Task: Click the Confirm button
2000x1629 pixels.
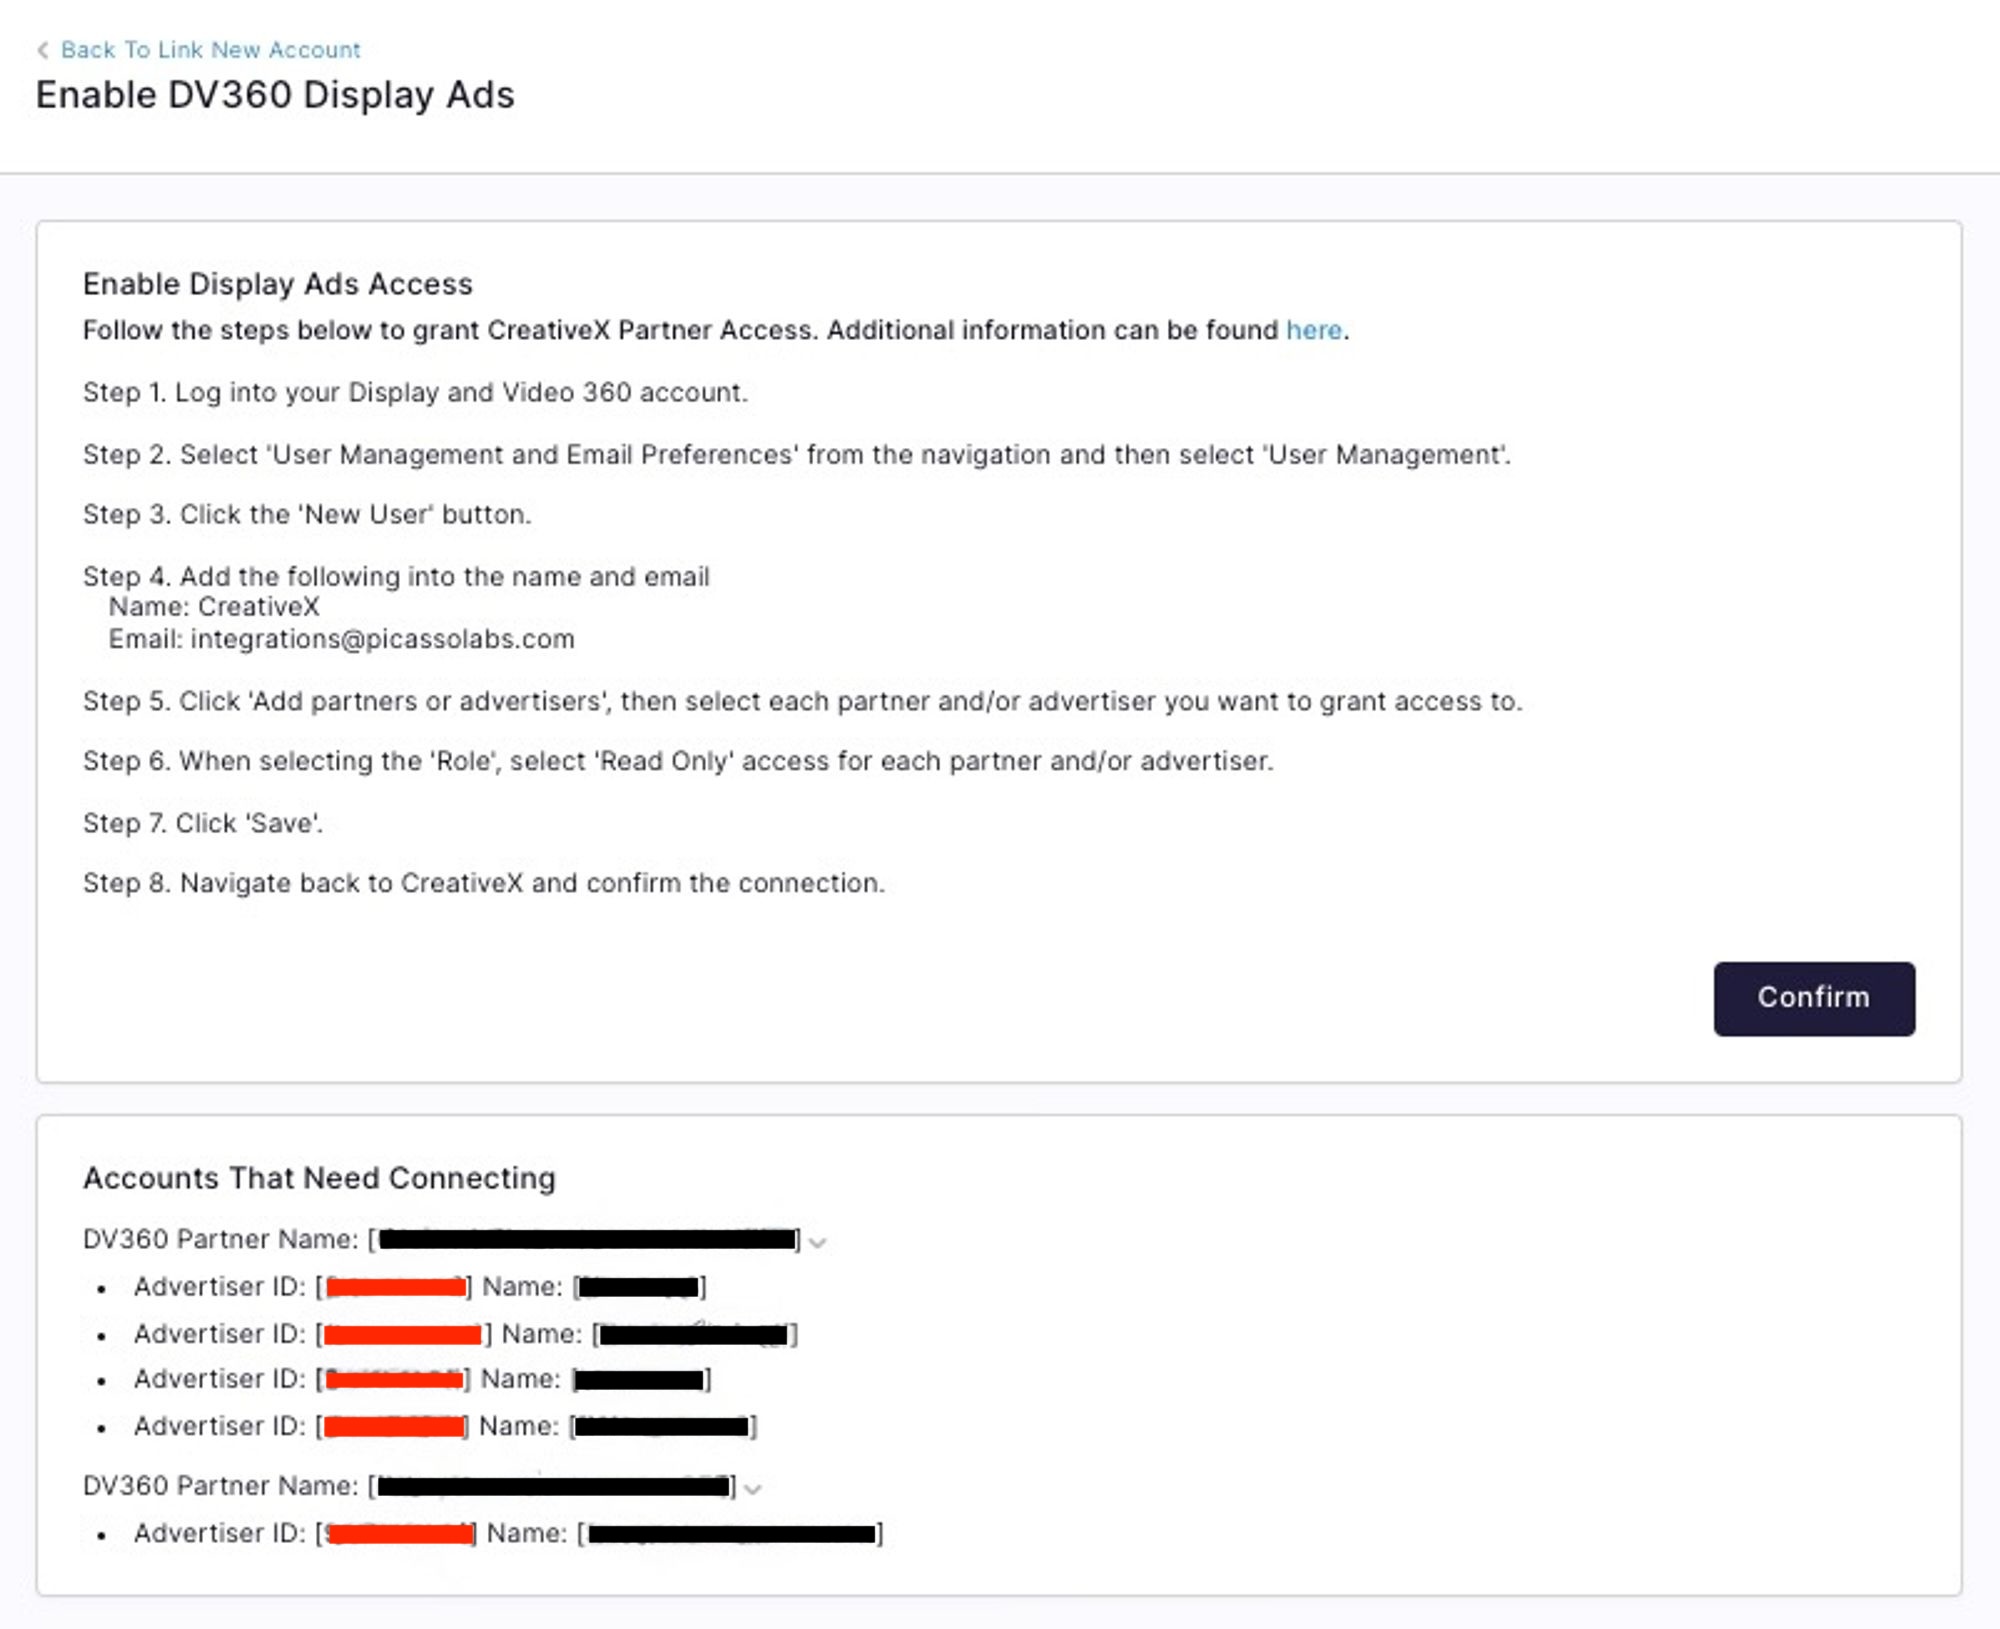Action: [x=1814, y=998]
